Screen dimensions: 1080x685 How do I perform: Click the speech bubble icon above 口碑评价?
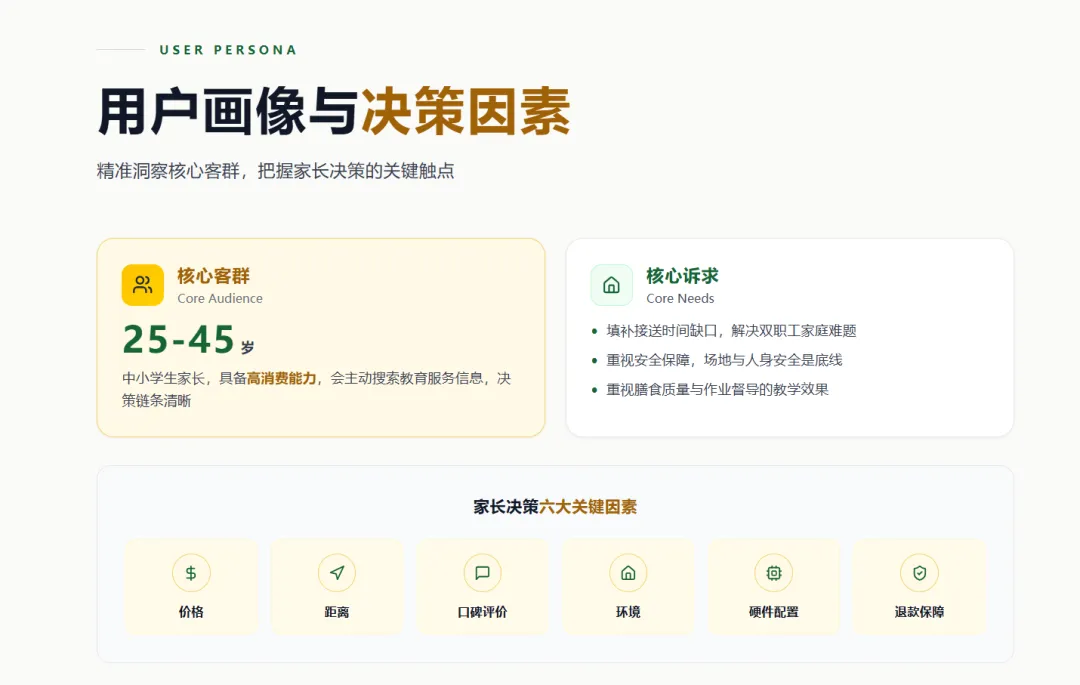click(x=482, y=573)
